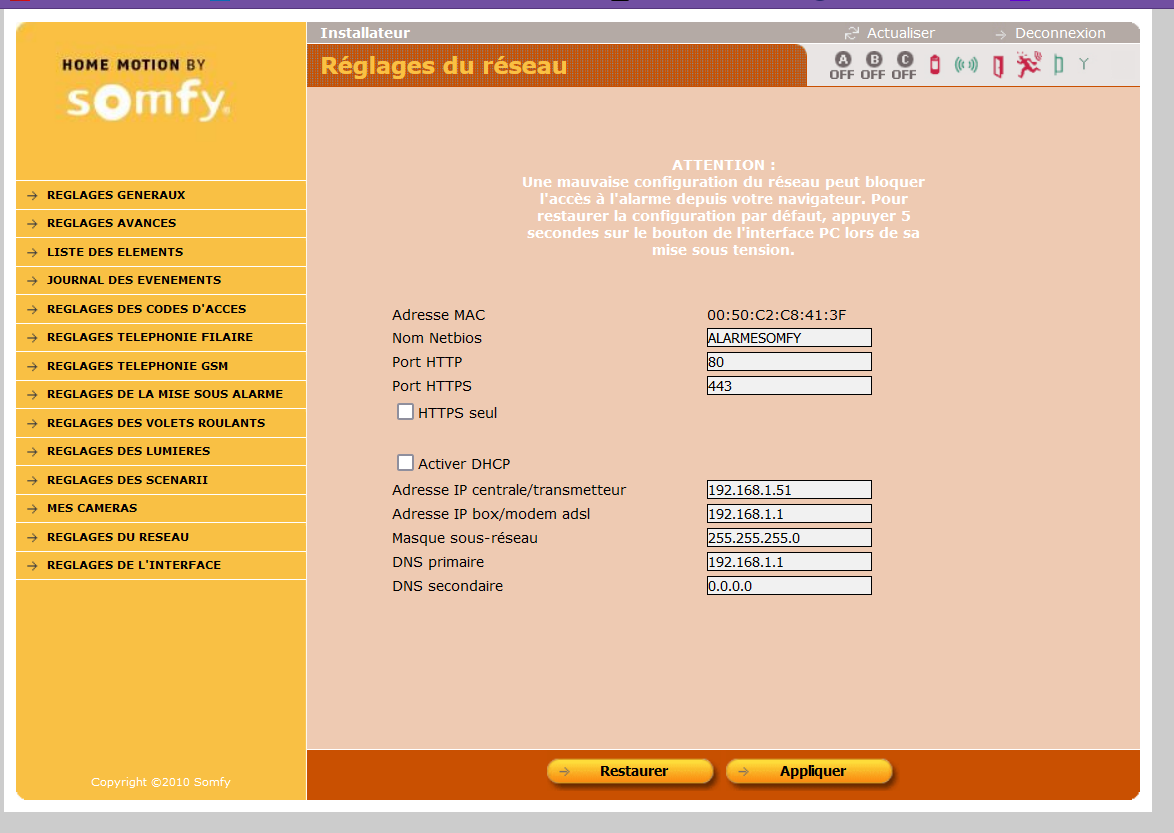This screenshot has height=833, width=1174.
Task: Enable the HTTPS seul checkbox
Action: coord(405,412)
